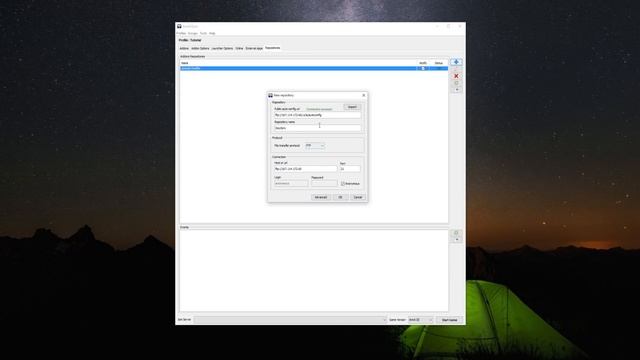Confirm the new repository with OK

pyautogui.click(x=340, y=197)
